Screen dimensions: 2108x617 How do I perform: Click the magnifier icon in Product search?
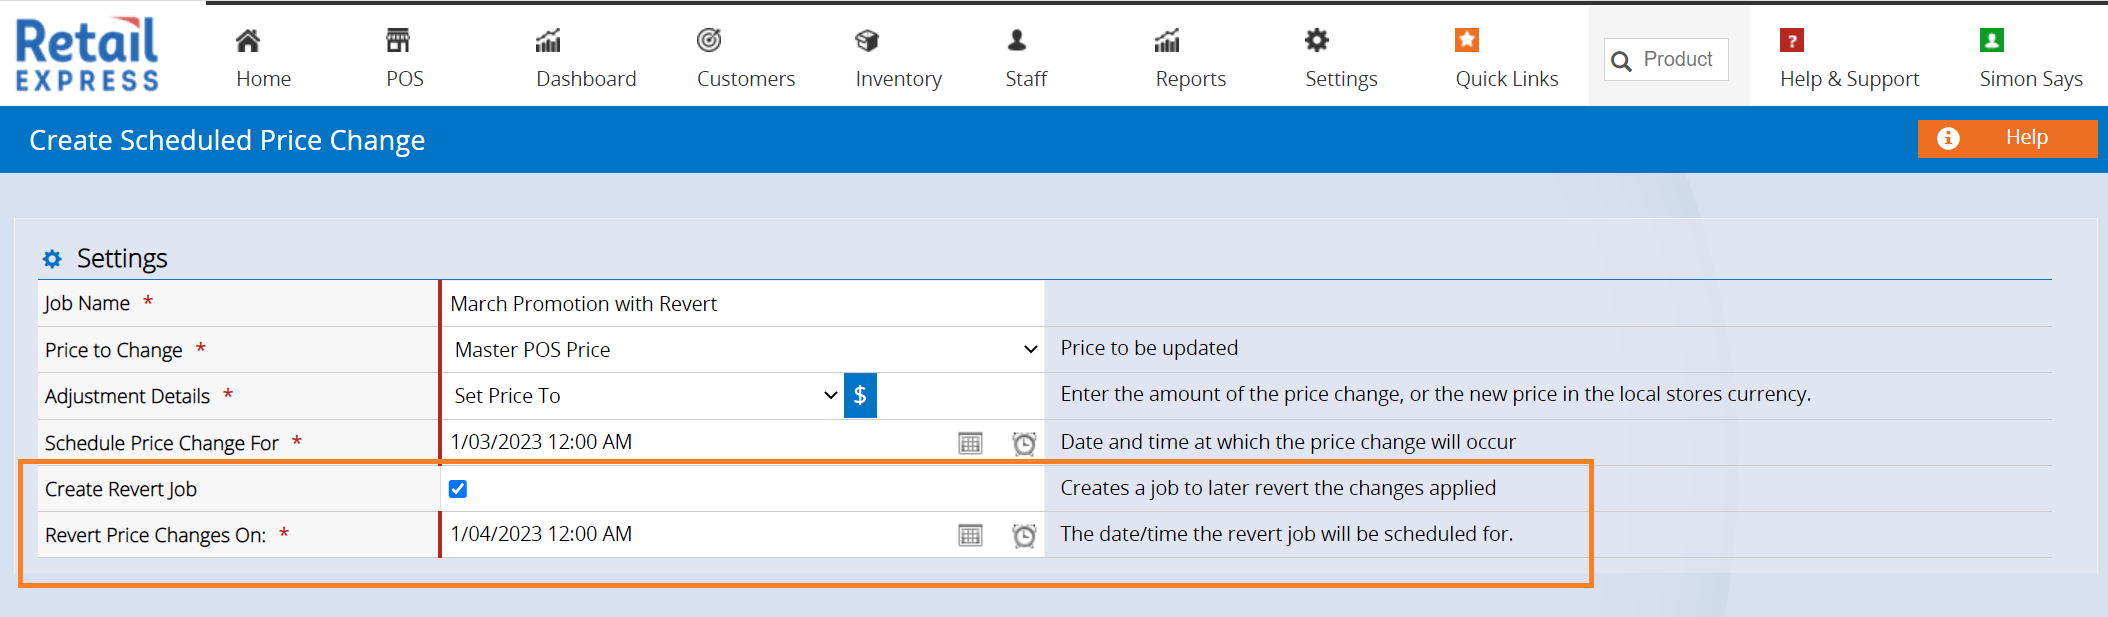1621,61
